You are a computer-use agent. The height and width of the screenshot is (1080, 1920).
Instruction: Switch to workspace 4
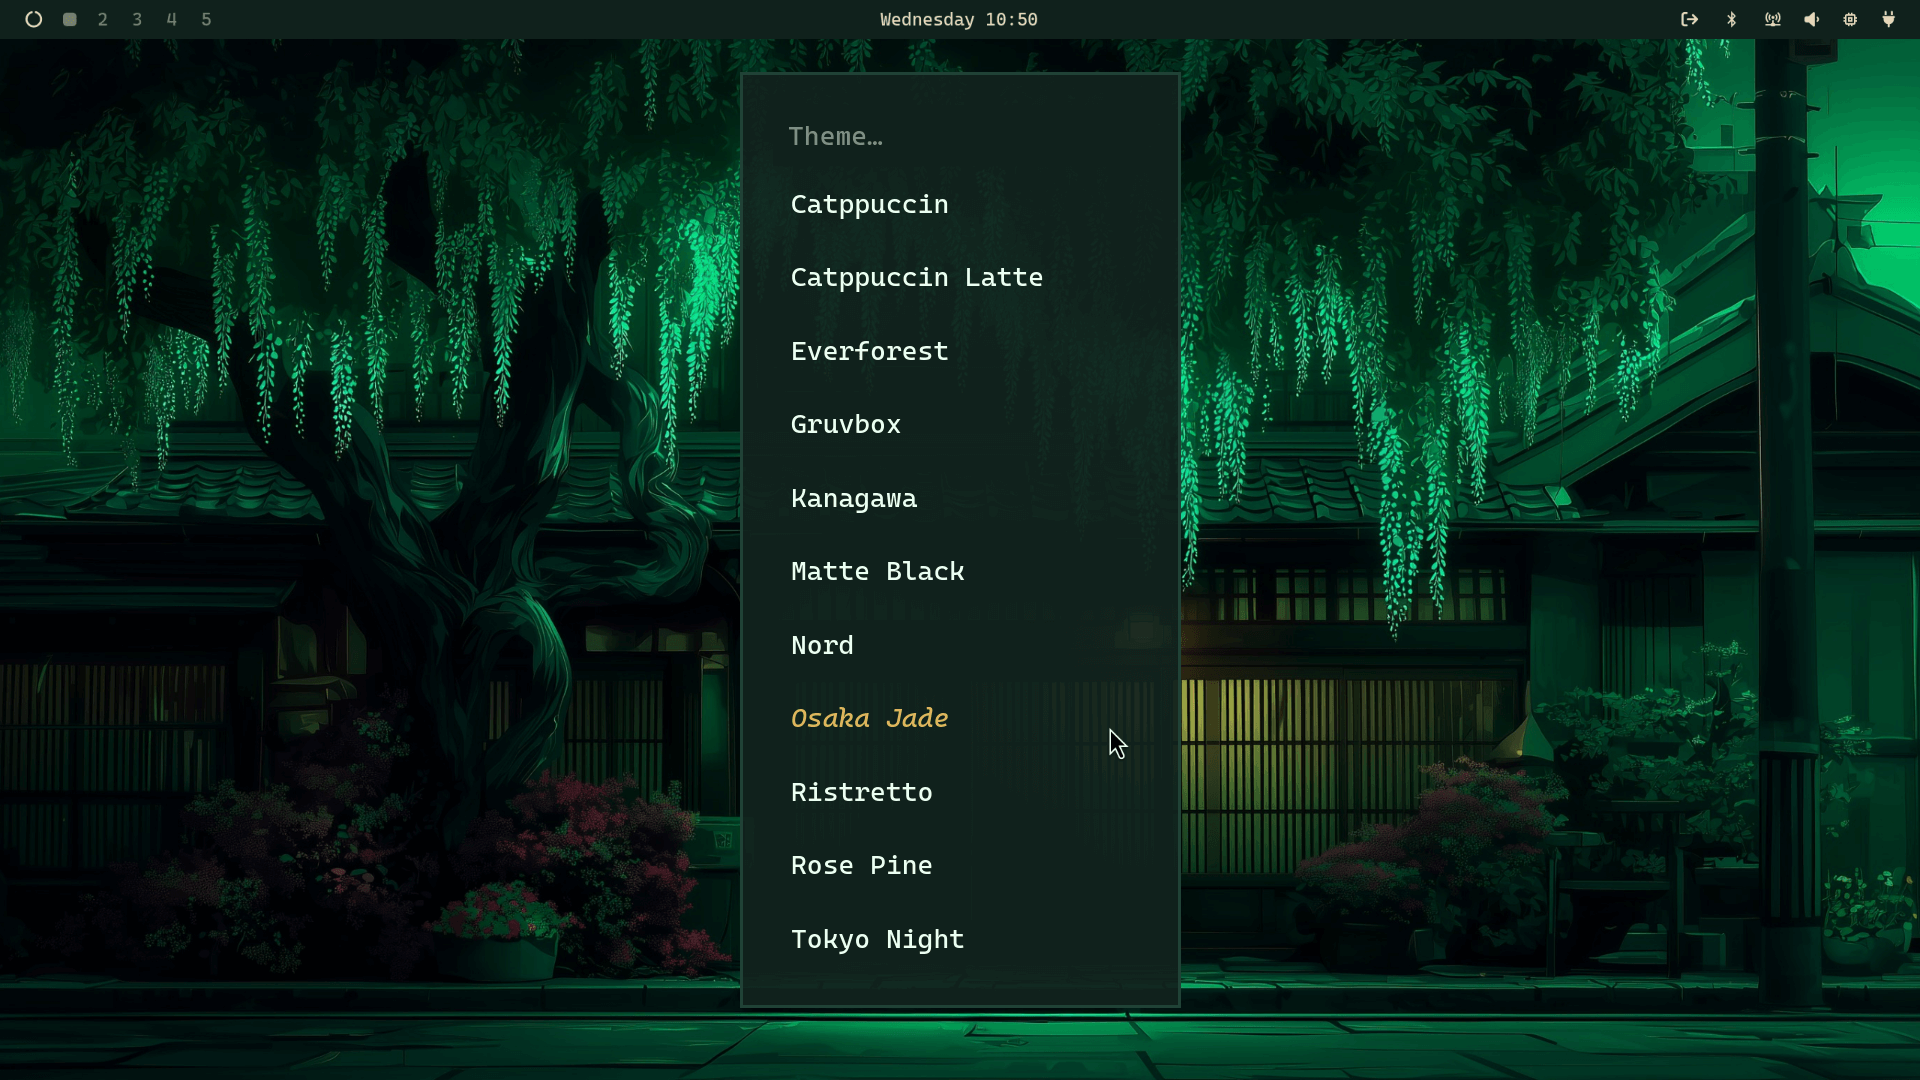coord(172,19)
